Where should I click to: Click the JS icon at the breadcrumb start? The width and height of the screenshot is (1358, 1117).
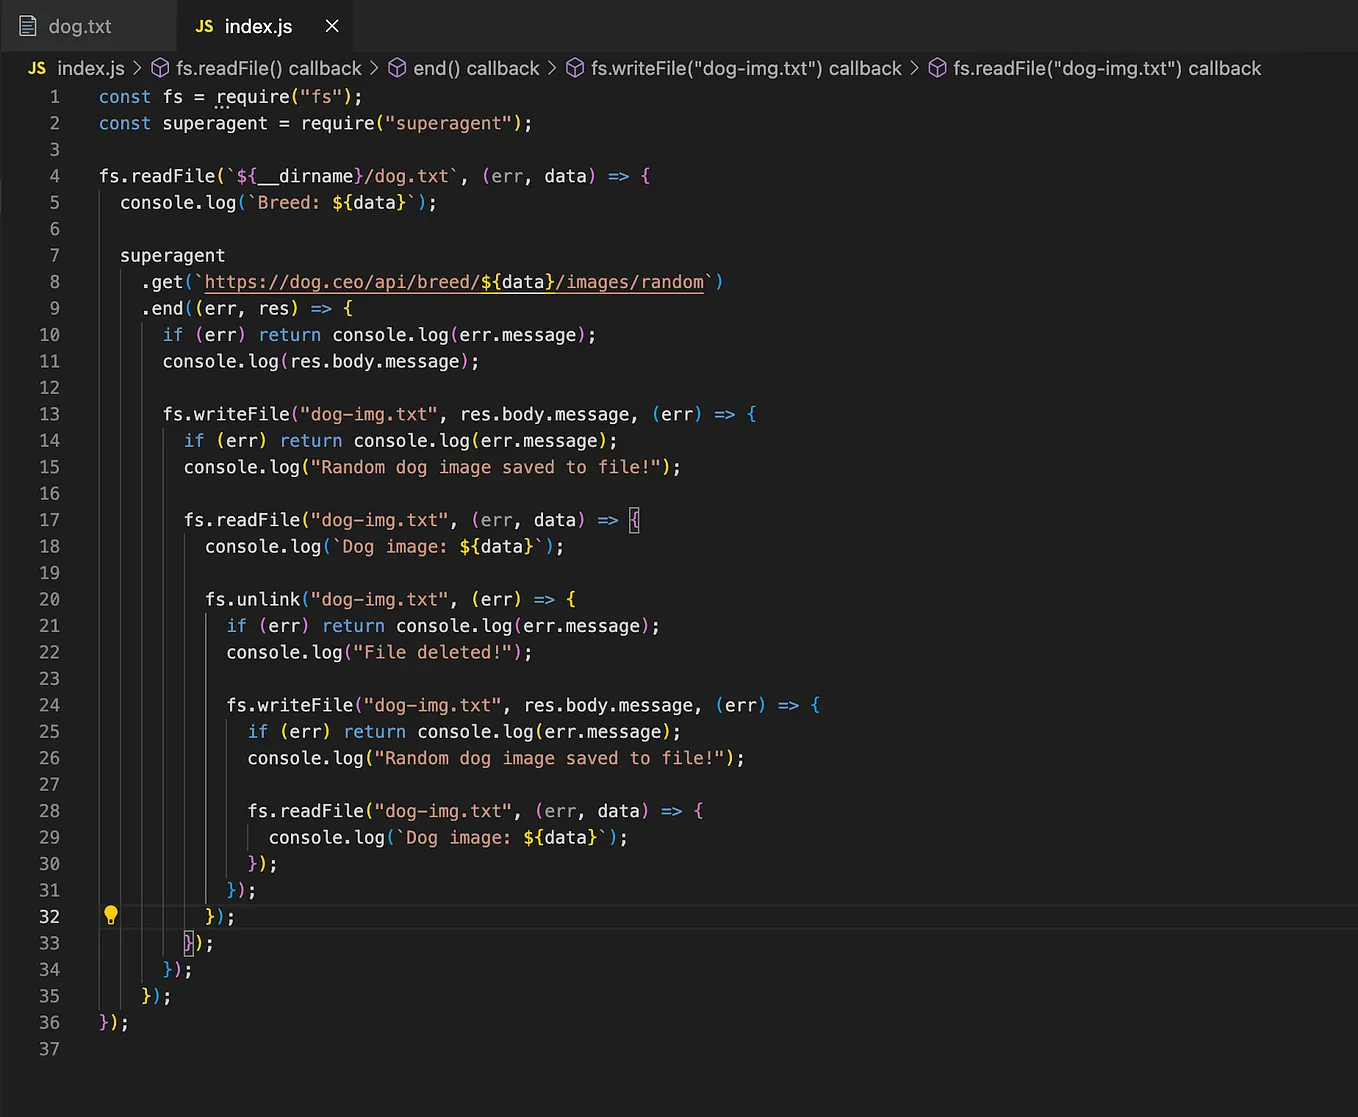36,68
